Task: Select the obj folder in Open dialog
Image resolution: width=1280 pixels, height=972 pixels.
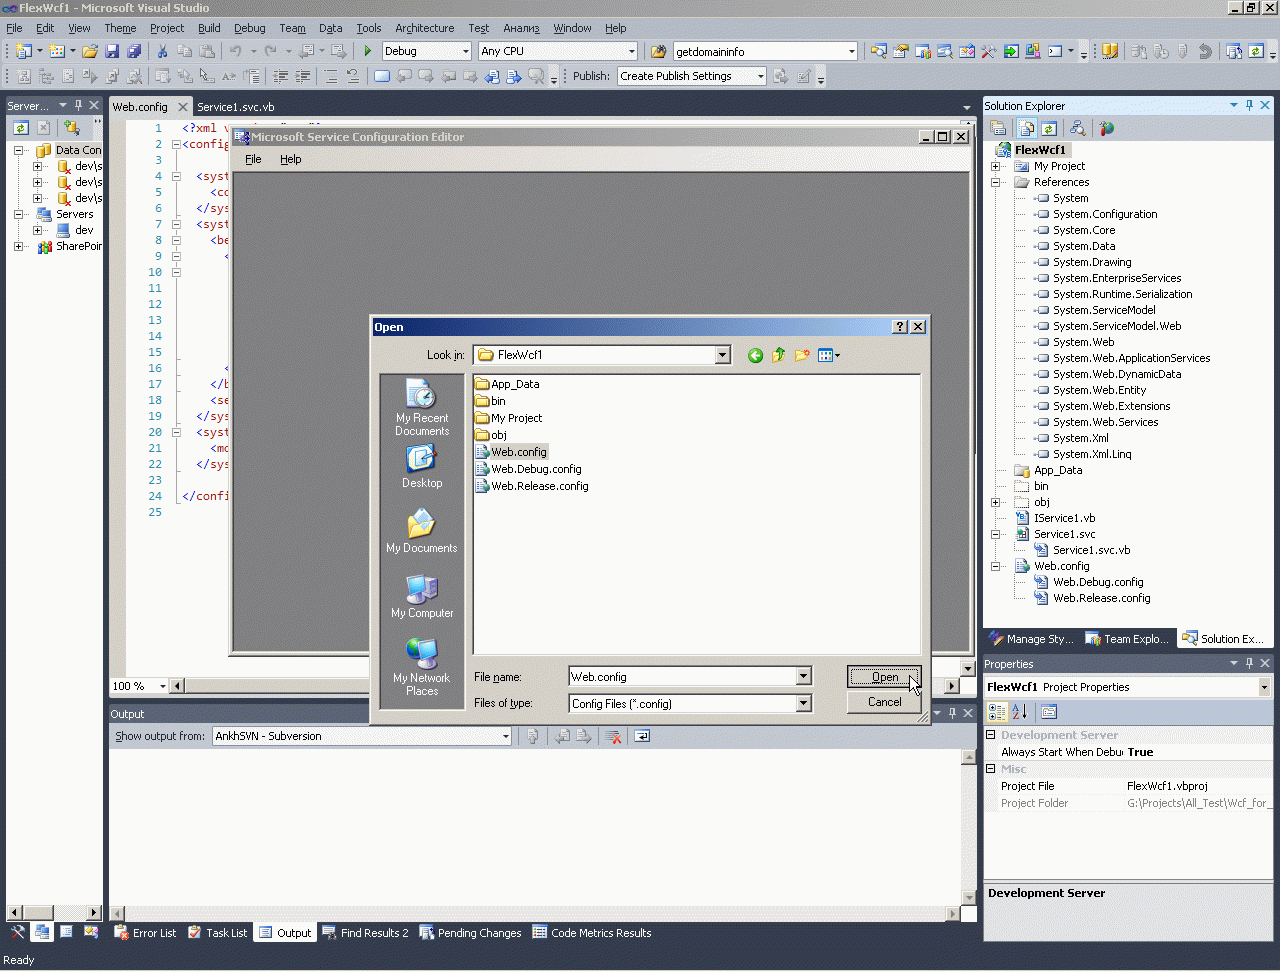Action: 491,435
